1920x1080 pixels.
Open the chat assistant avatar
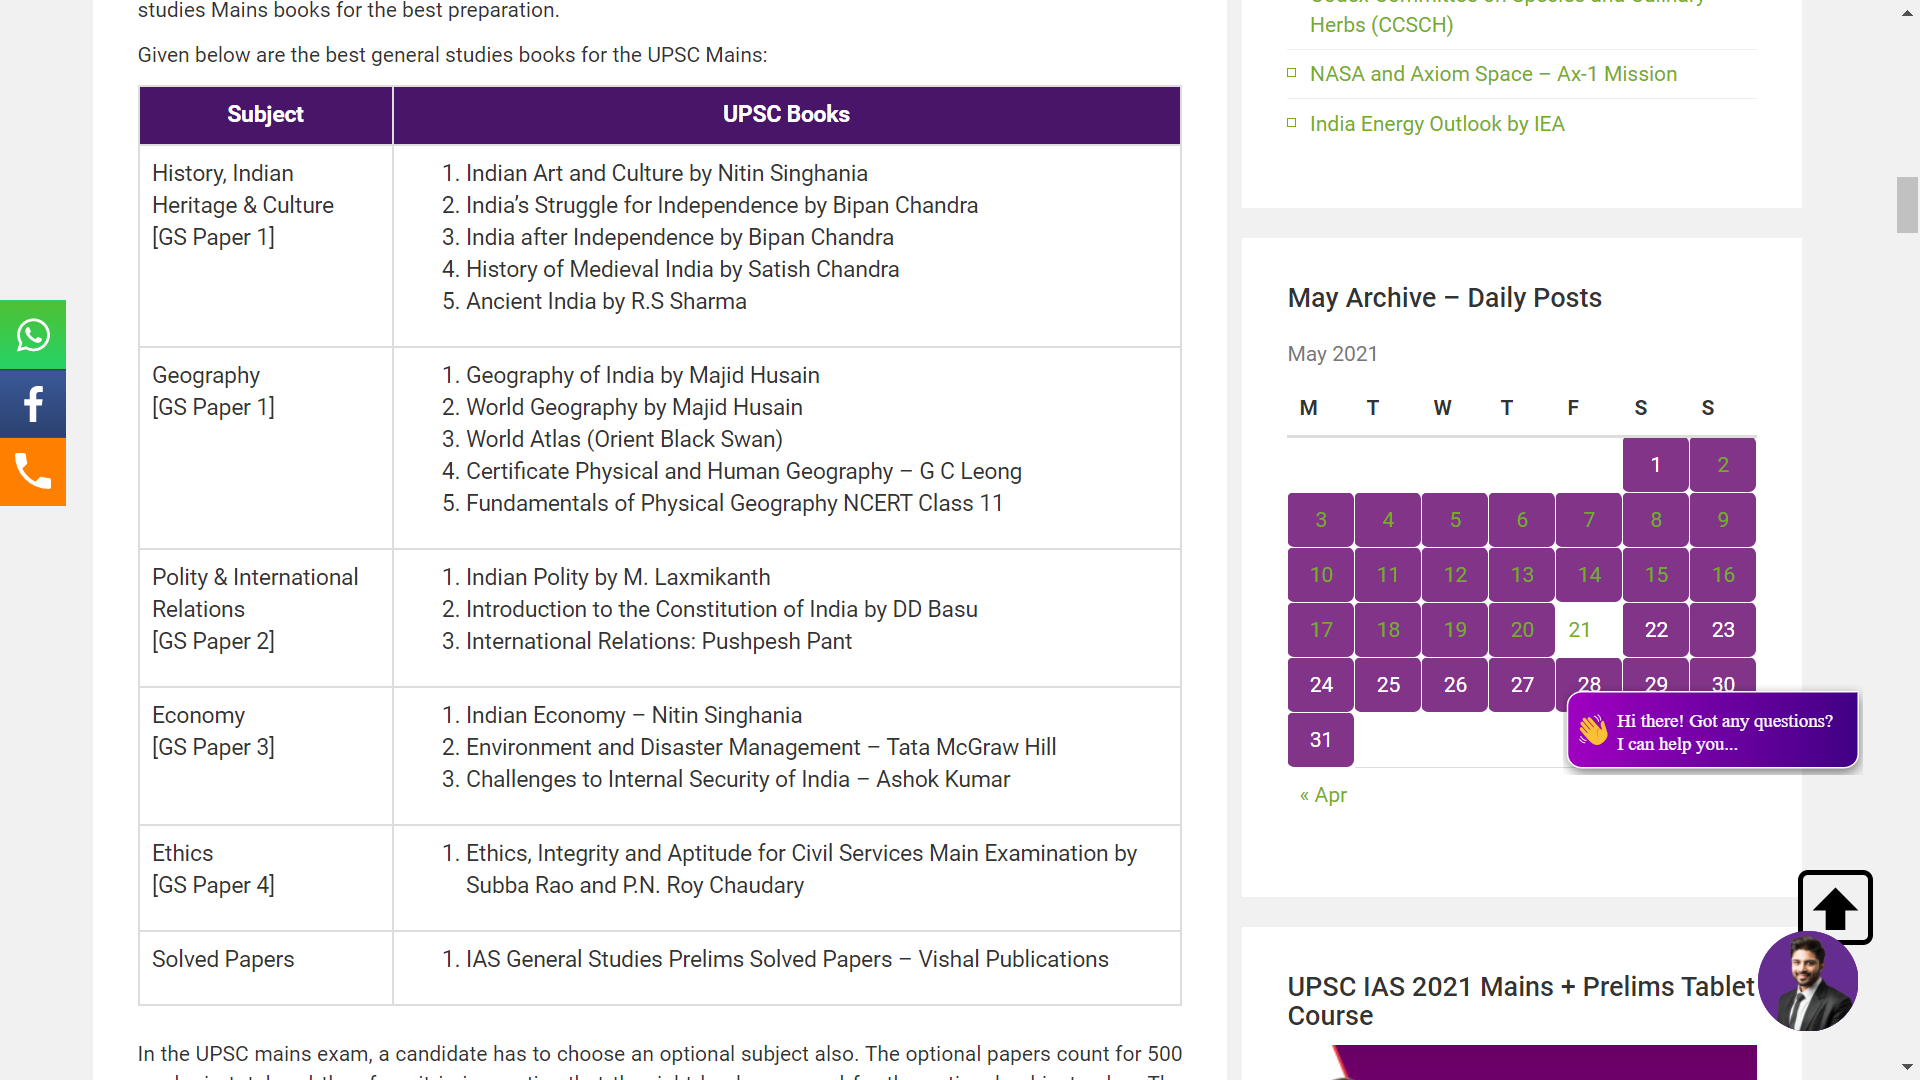(x=1808, y=982)
